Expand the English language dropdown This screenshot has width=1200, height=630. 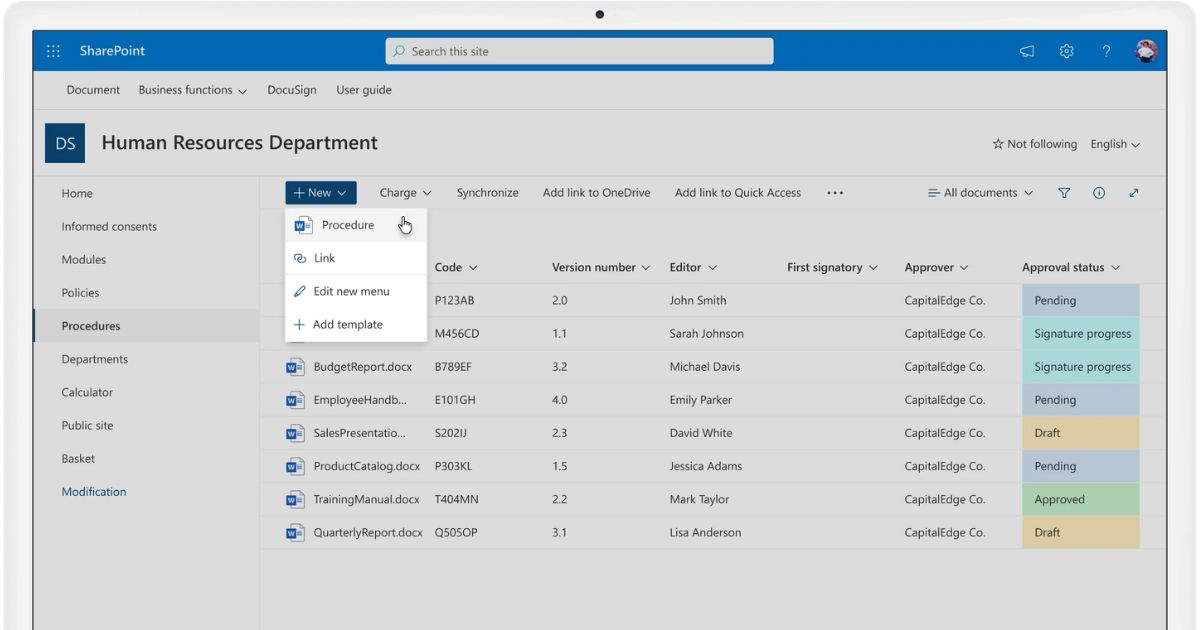[1115, 144]
